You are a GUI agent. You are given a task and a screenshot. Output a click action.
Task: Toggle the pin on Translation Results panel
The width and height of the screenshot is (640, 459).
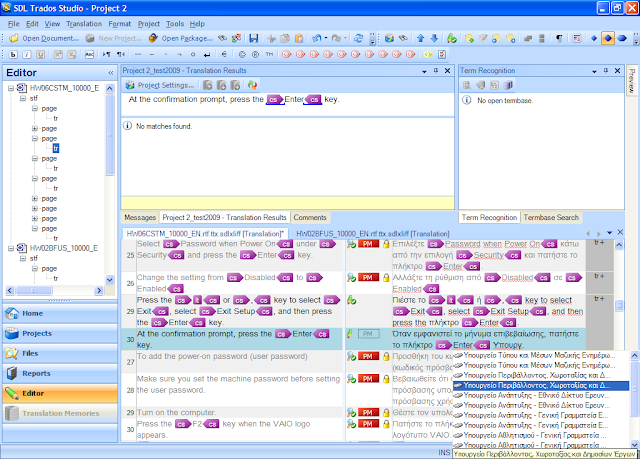click(436, 71)
